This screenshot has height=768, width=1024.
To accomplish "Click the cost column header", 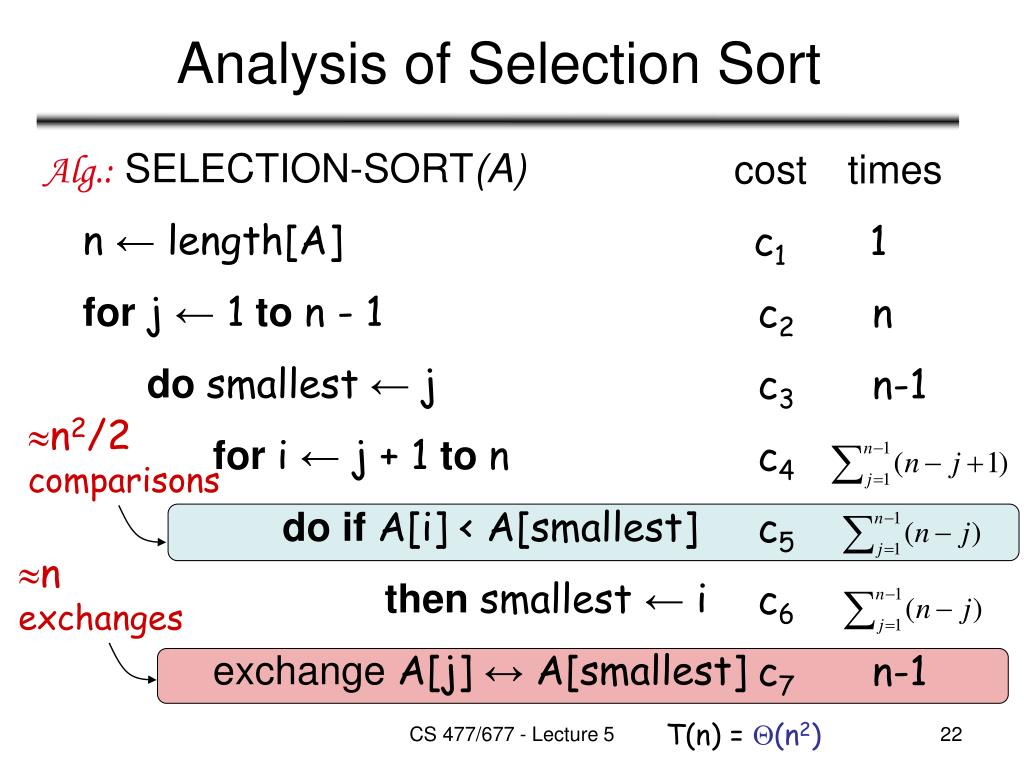I will point(769,171).
